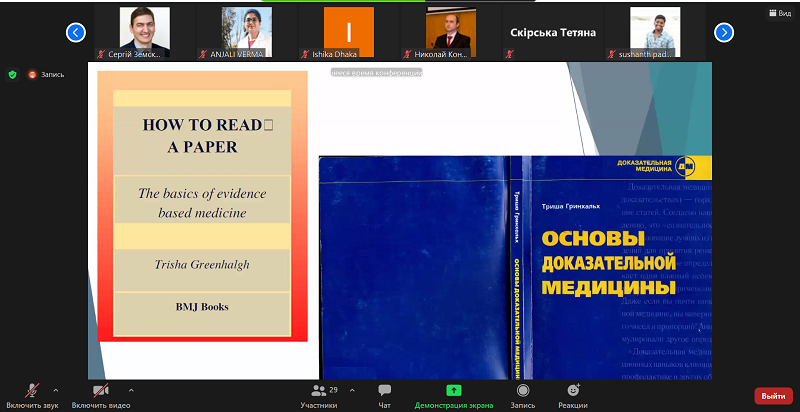
Task: Leave the meeting with Выйти
Action: click(x=773, y=396)
